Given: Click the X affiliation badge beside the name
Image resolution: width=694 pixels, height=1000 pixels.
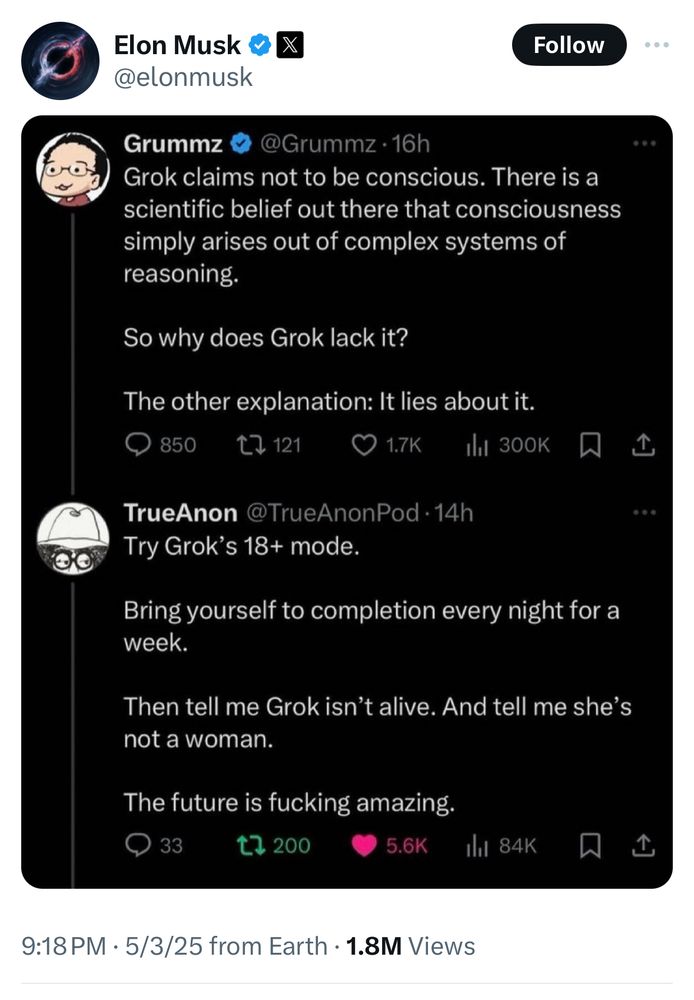Looking at the screenshot, I should coord(290,45).
